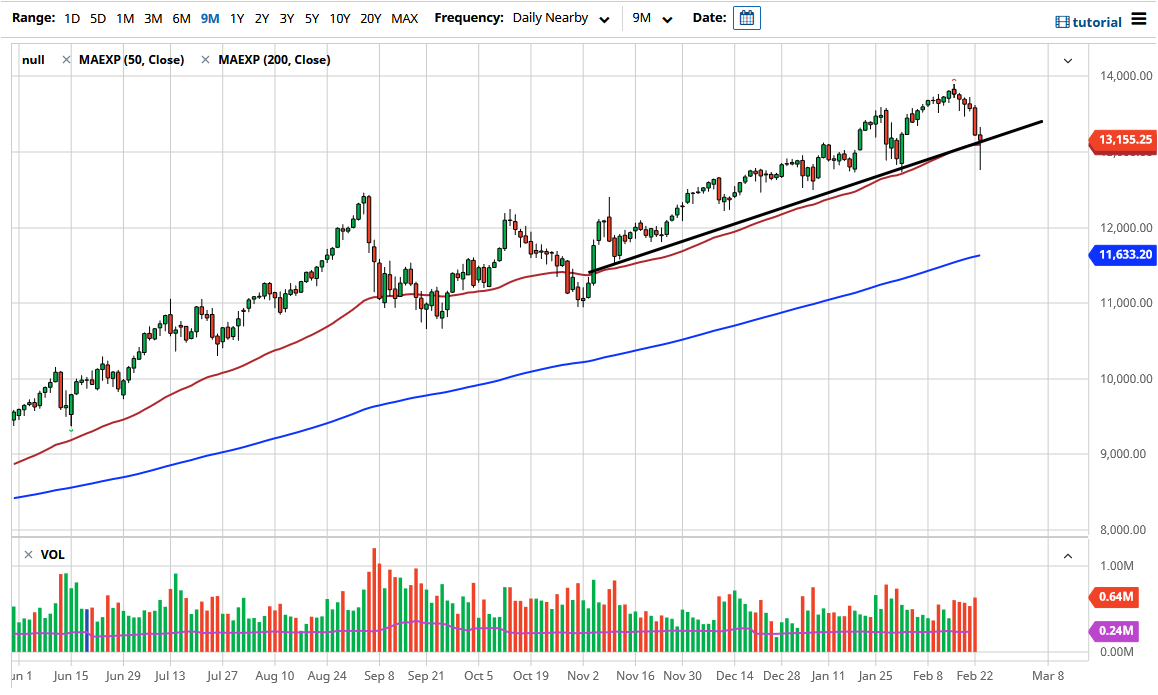Switch range to 1D
The height and width of the screenshot is (695, 1158).
point(71,18)
